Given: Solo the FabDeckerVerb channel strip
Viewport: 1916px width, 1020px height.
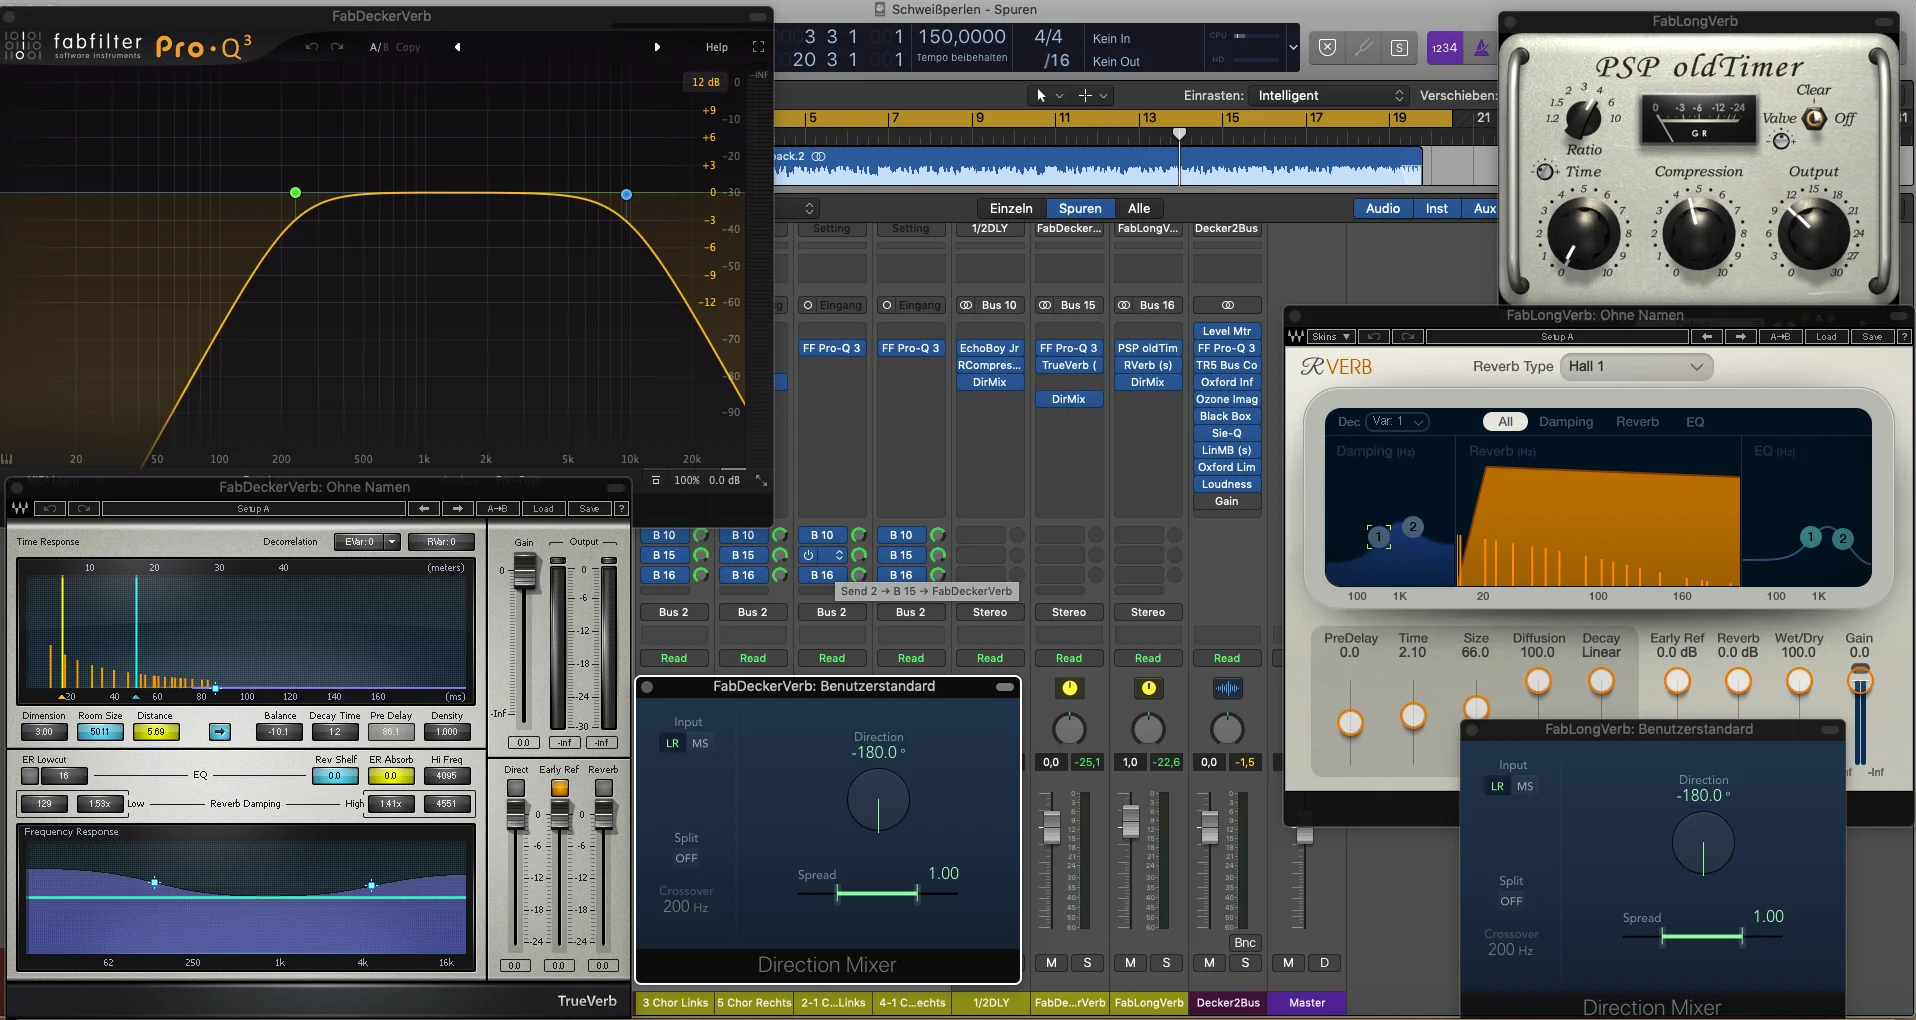Looking at the screenshot, I should (x=1087, y=963).
